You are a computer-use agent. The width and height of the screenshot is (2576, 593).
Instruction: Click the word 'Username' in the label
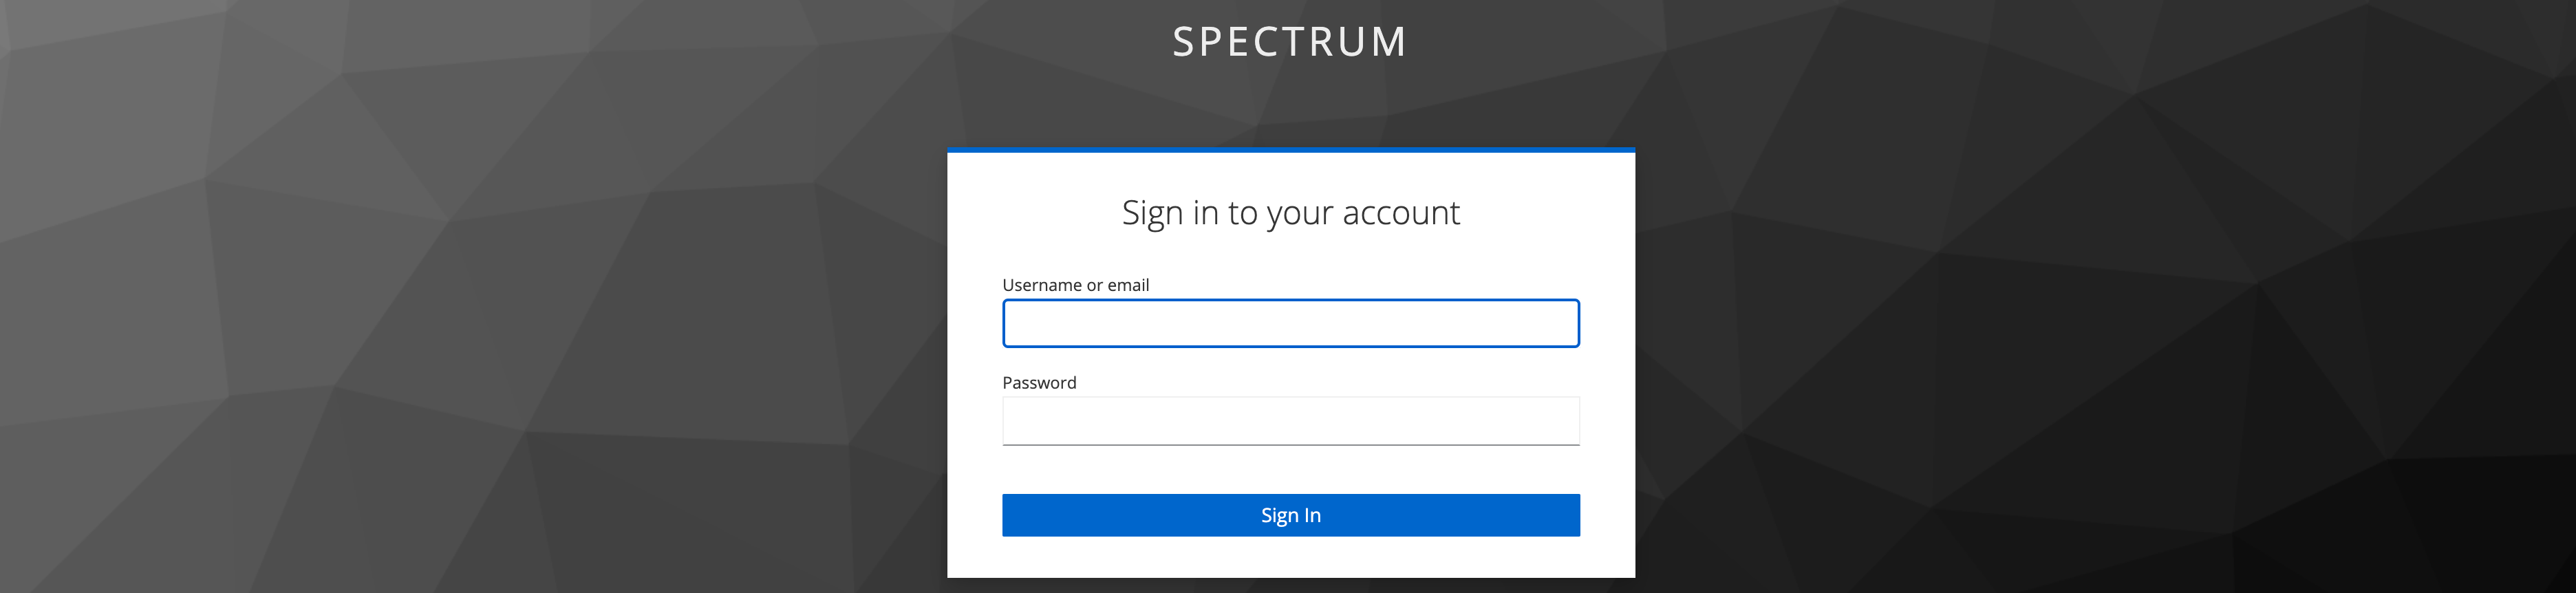(1042, 285)
